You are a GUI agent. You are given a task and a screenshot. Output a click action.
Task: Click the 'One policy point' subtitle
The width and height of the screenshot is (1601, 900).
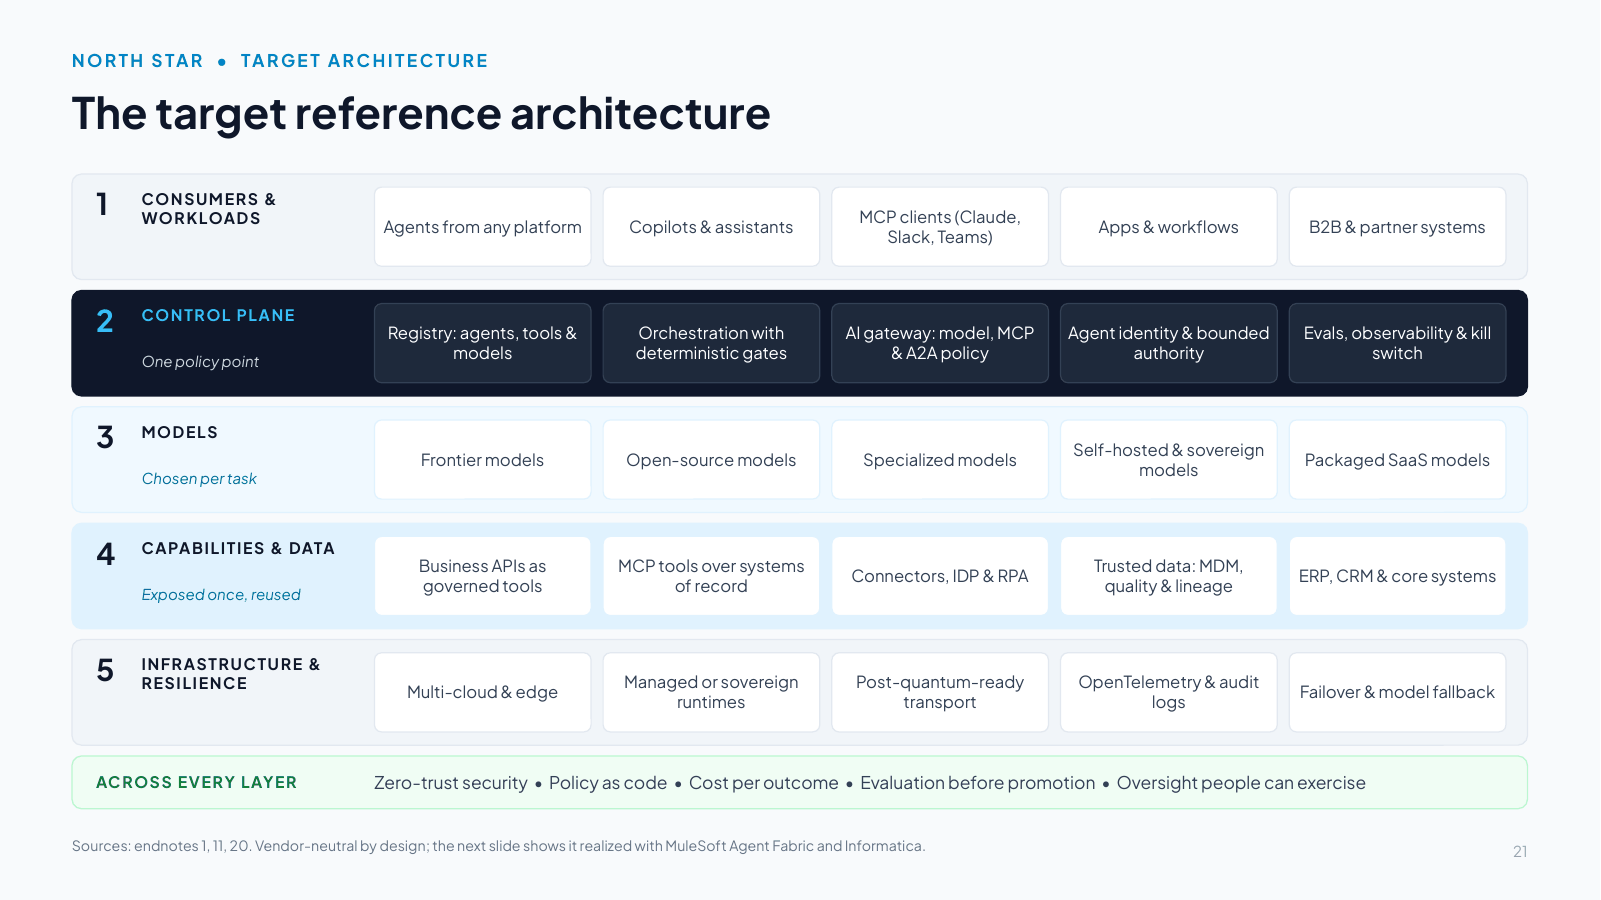pos(200,362)
